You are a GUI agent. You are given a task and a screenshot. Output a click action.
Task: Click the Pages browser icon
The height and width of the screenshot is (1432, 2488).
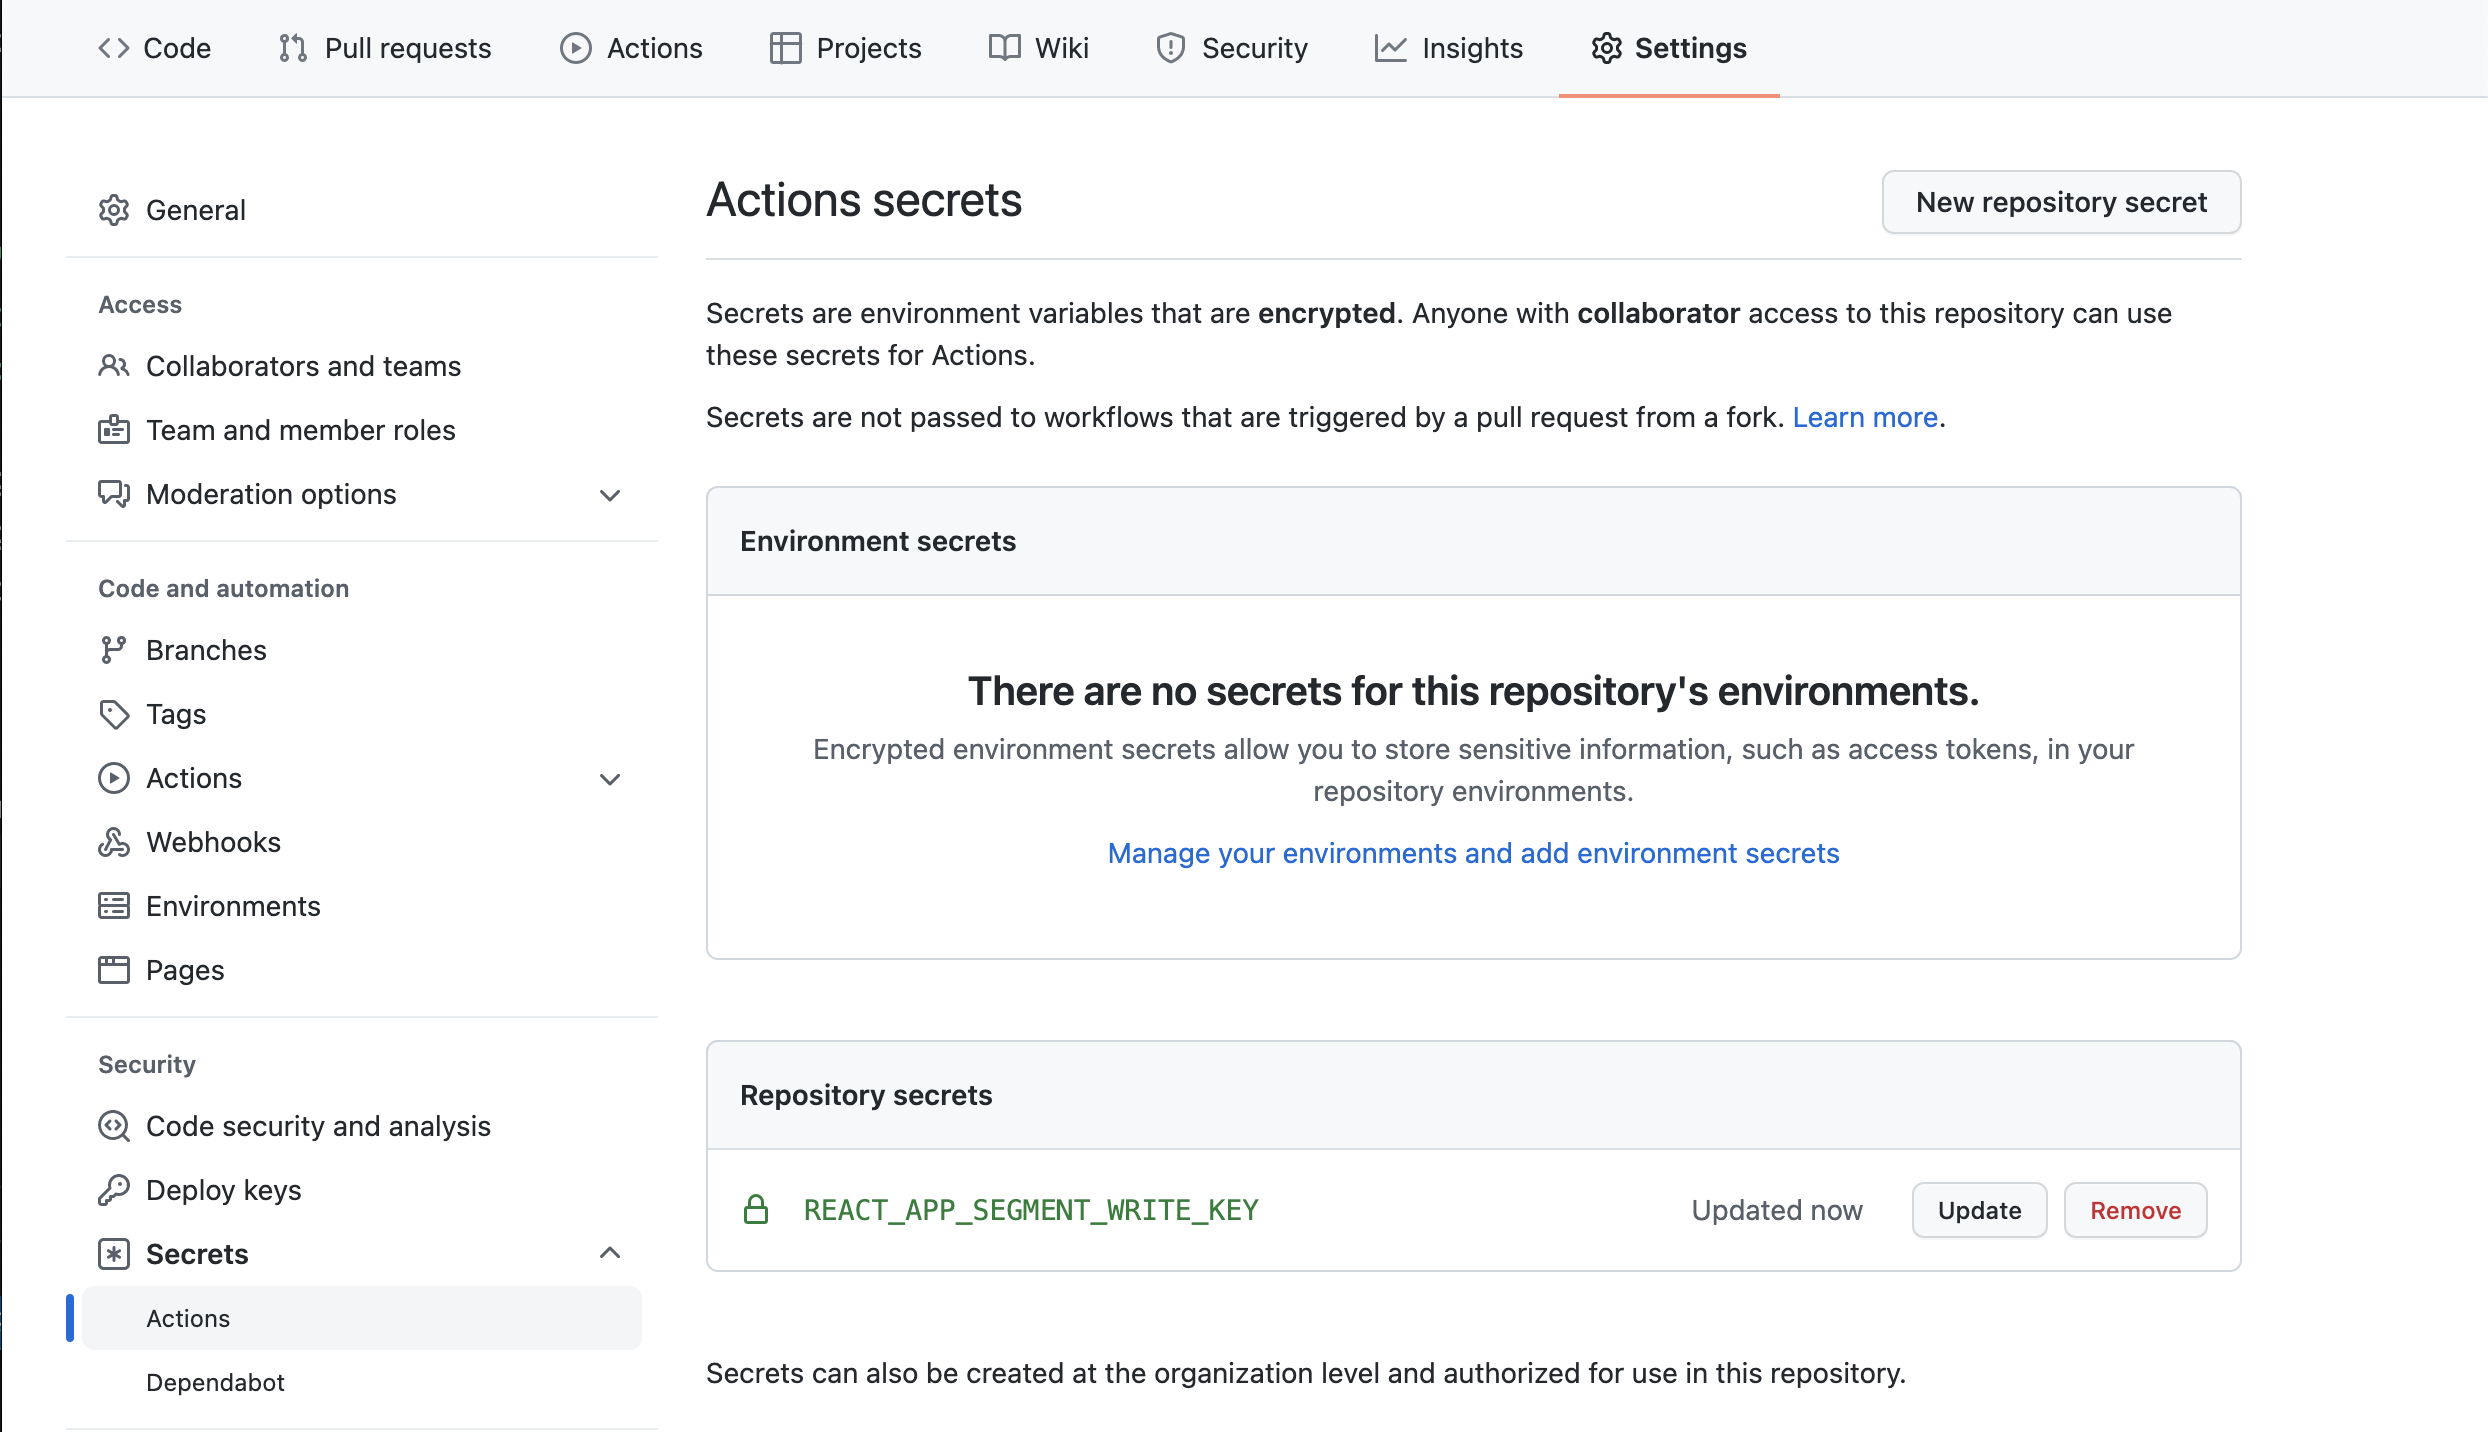[114, 970]
